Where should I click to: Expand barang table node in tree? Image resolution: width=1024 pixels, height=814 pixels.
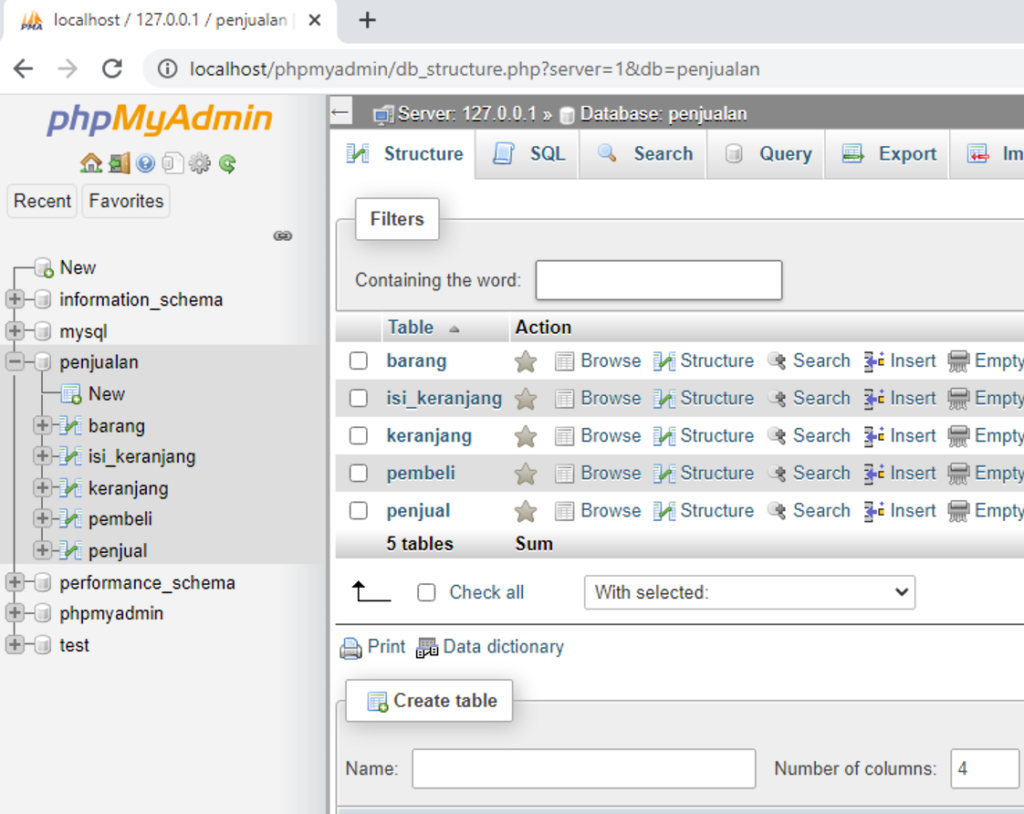point(42,425)
